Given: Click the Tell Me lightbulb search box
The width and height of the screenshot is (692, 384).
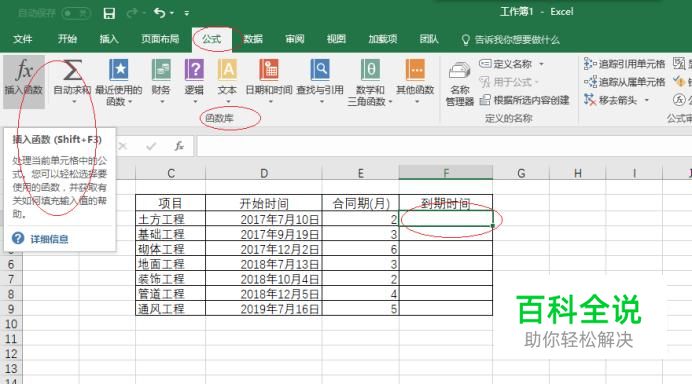Looking at the screenshot, I should point(511,40).
